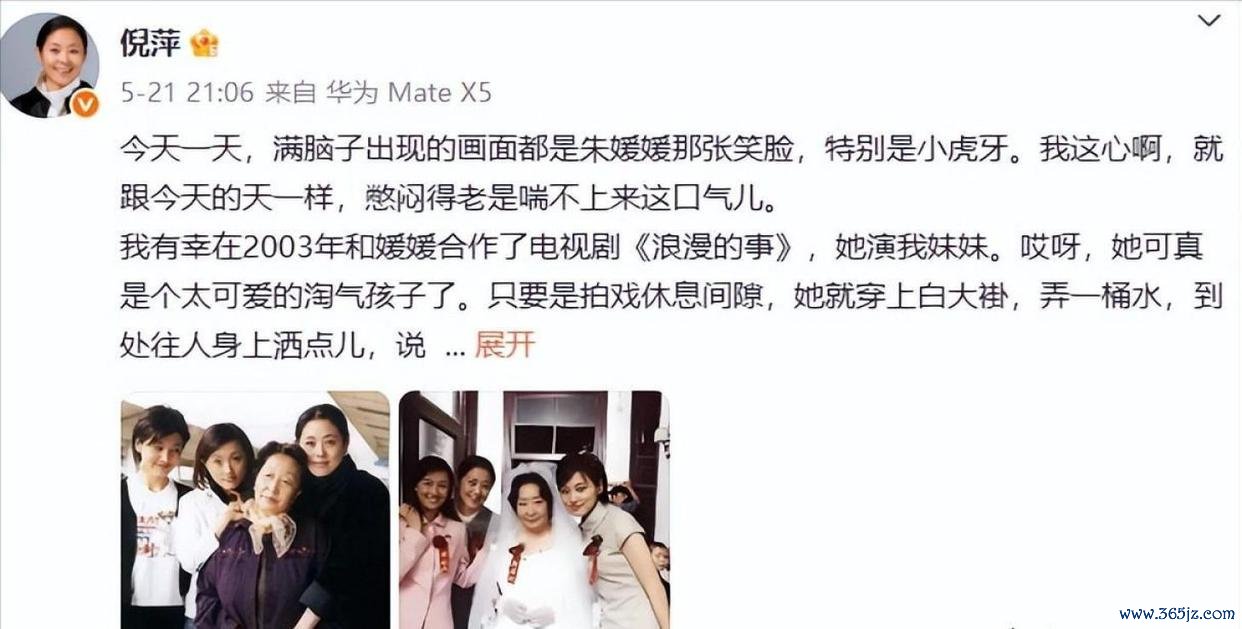
Task: Open the 倪萍 username link
Action: pos(149,43)
